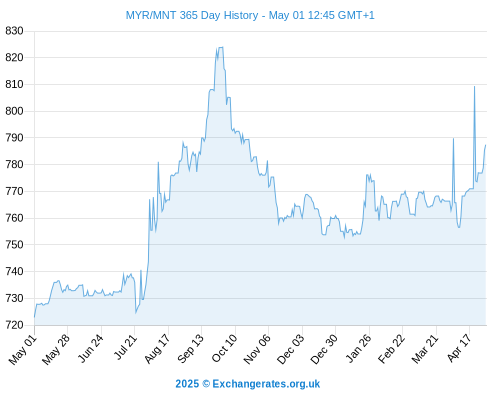The image size is (495, 400).
Task: Click the 830 y-axis value label
Action: point(14,31)
